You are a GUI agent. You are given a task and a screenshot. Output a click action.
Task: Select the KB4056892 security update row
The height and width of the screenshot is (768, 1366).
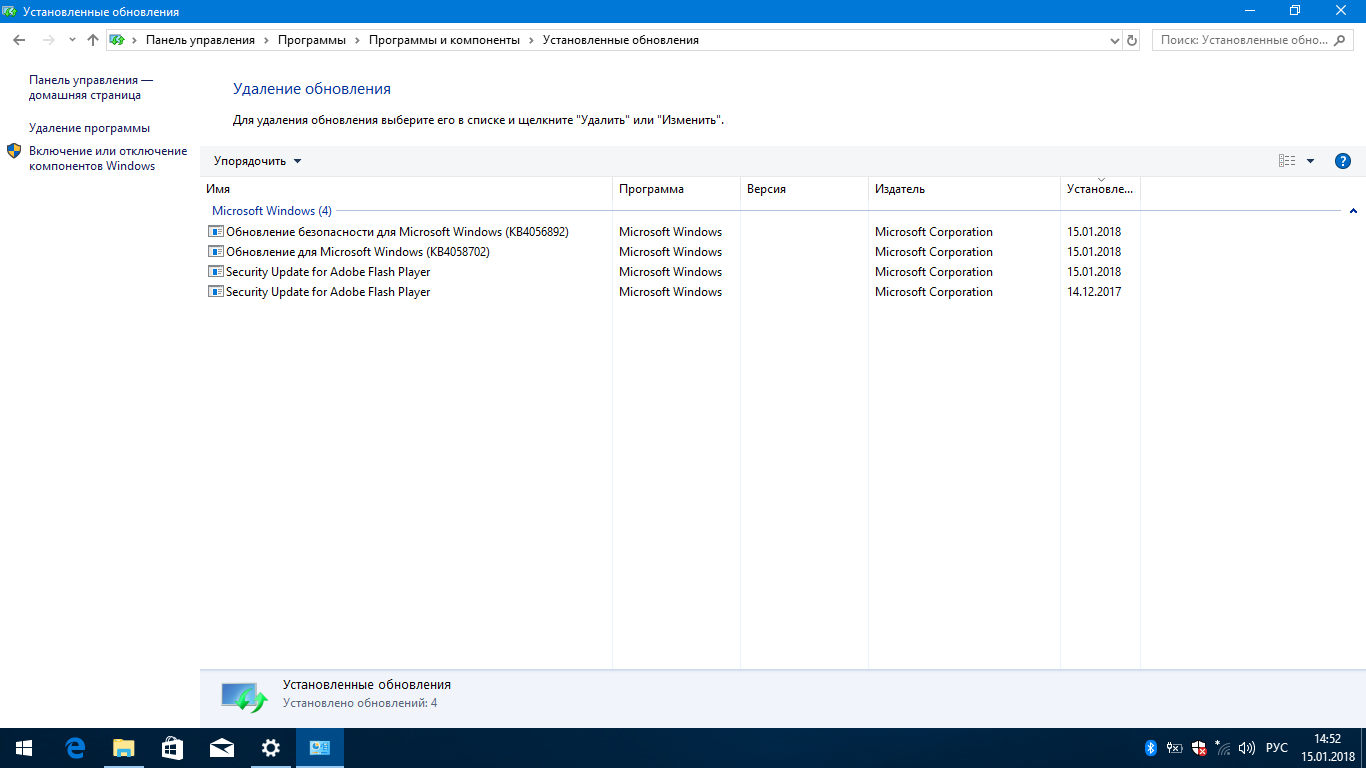coord(670,232)
